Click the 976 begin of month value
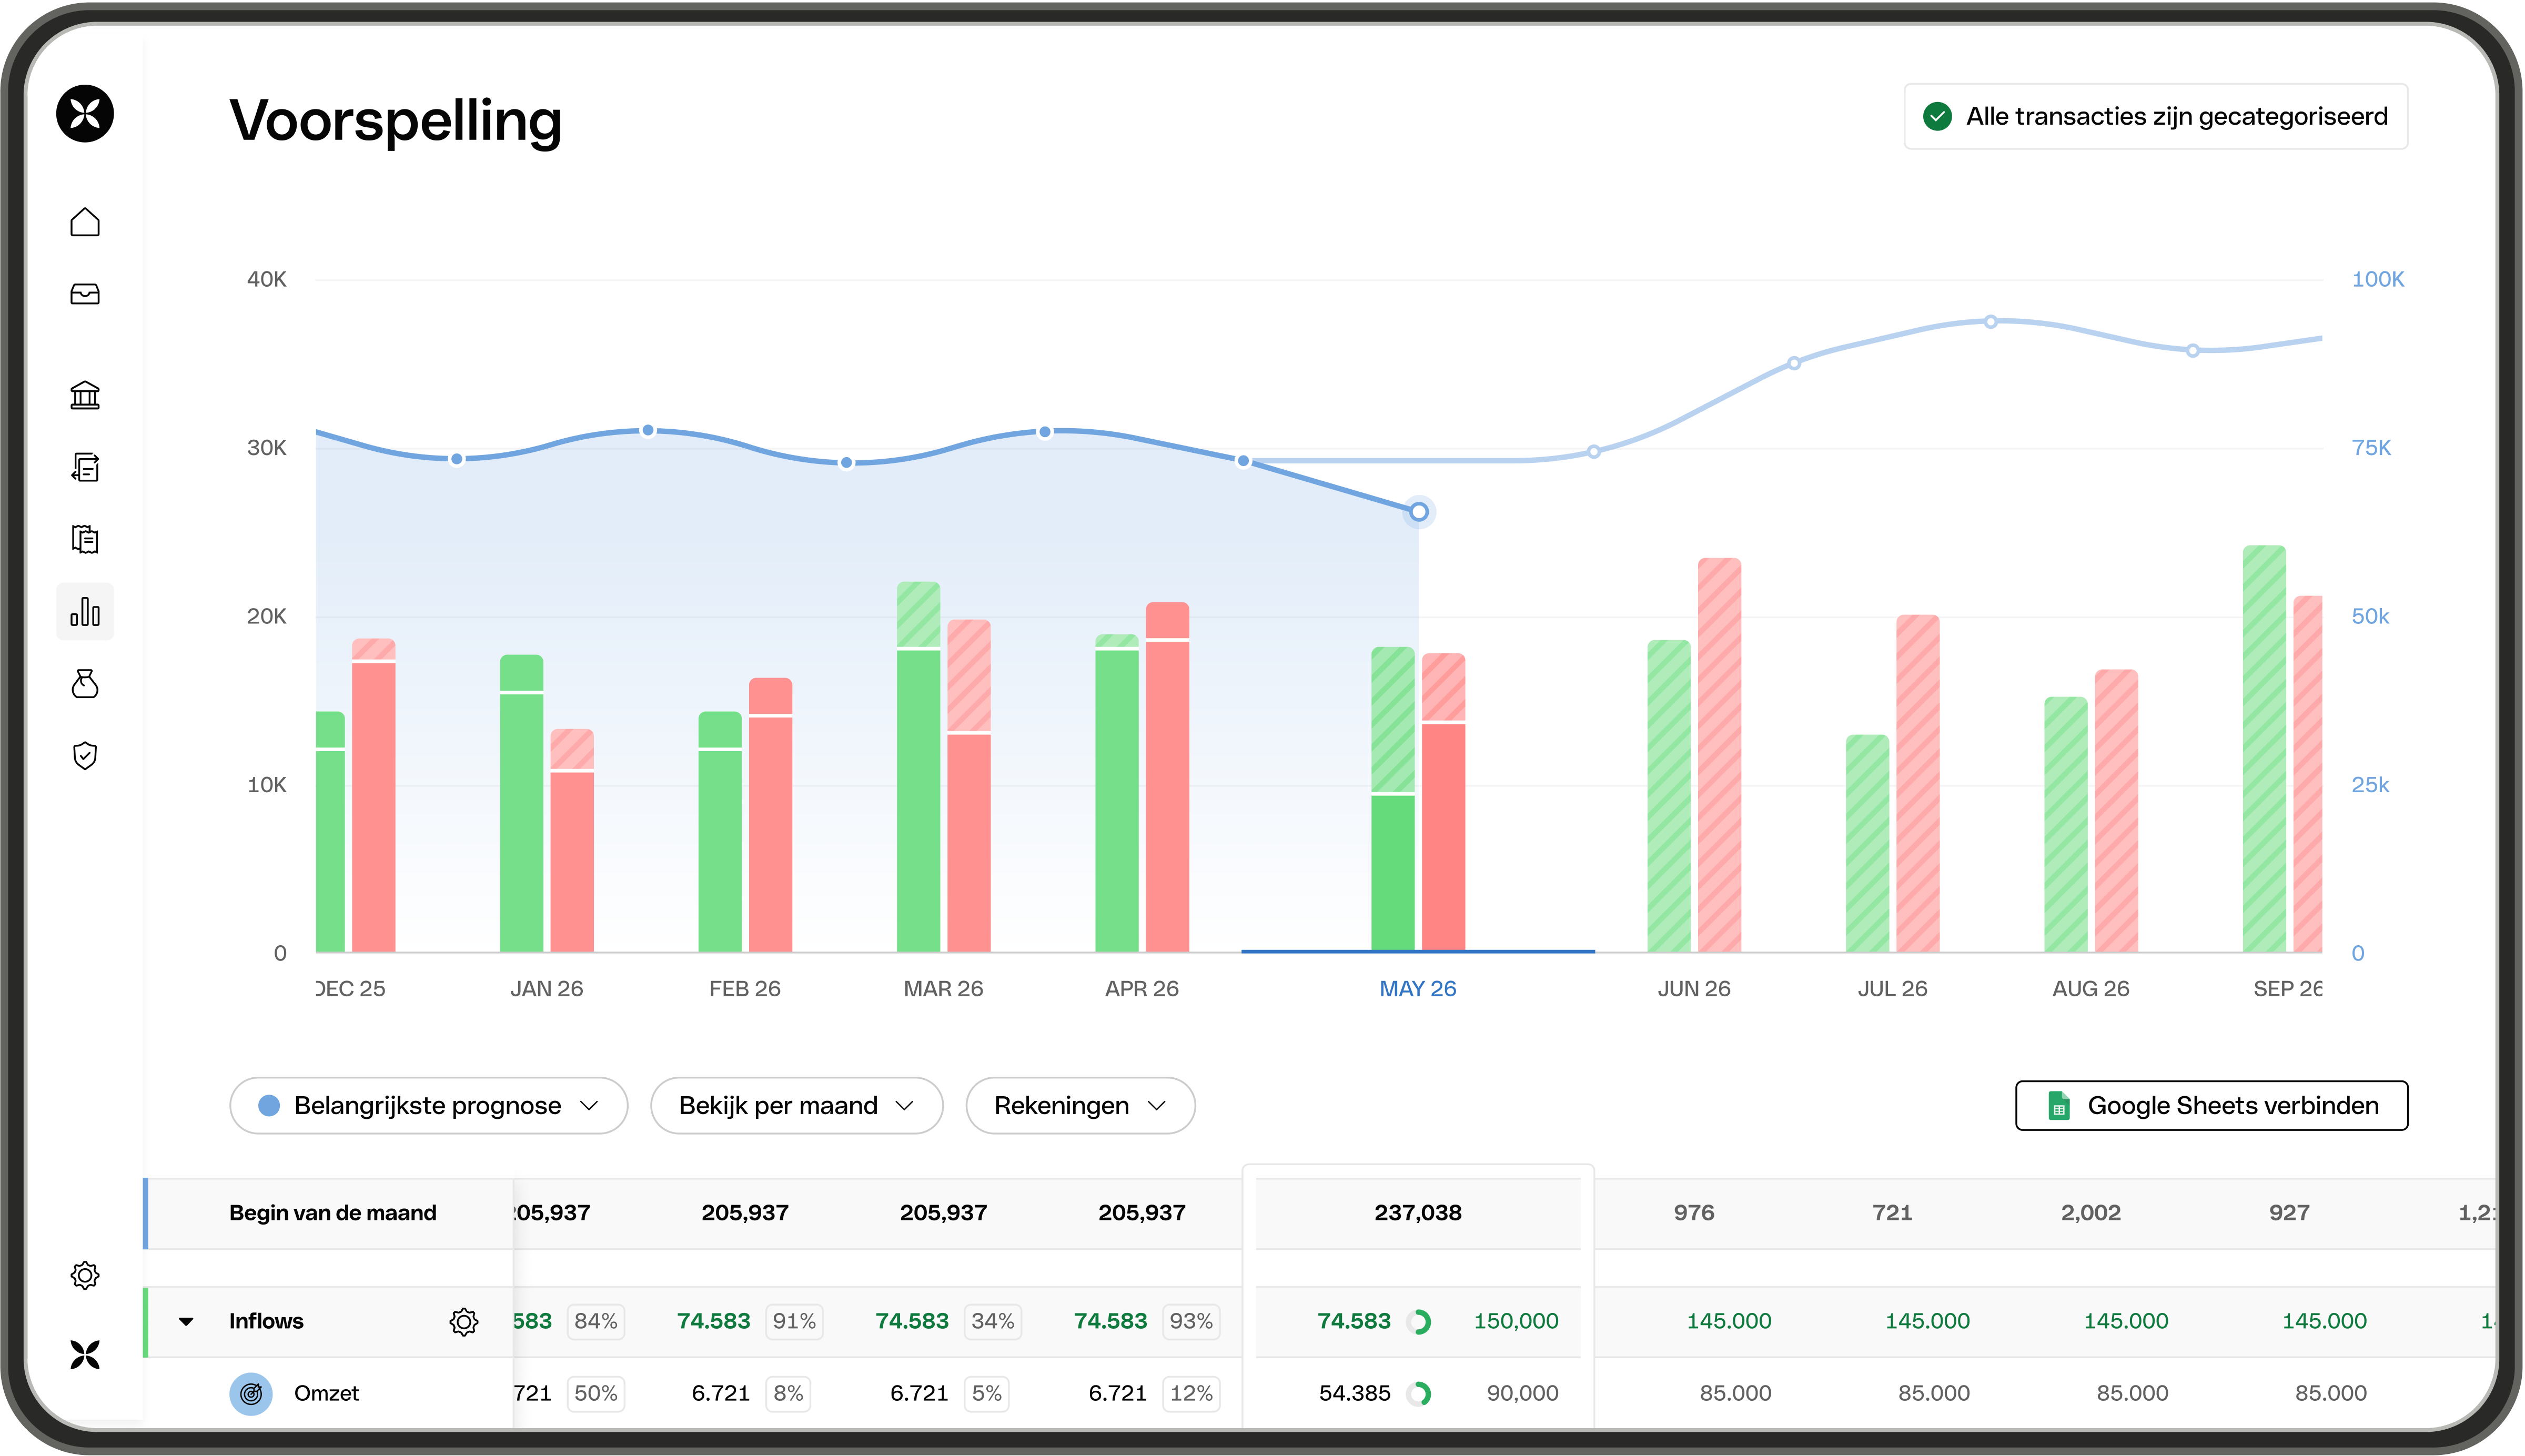The width and height of the screenshot is (2525, 1456). point(1693,1212)
